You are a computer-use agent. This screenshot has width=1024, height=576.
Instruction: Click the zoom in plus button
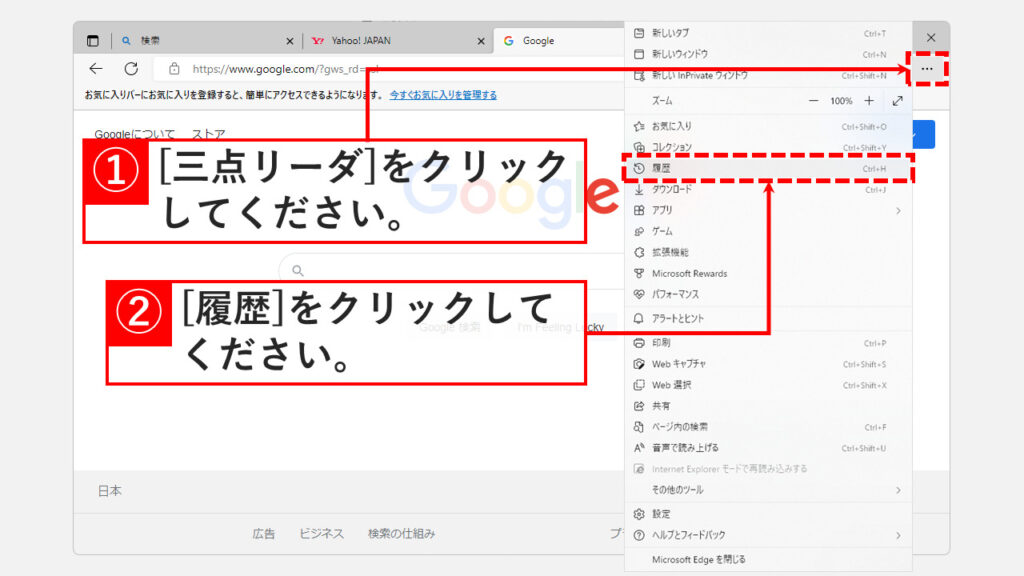pos(869,101)
